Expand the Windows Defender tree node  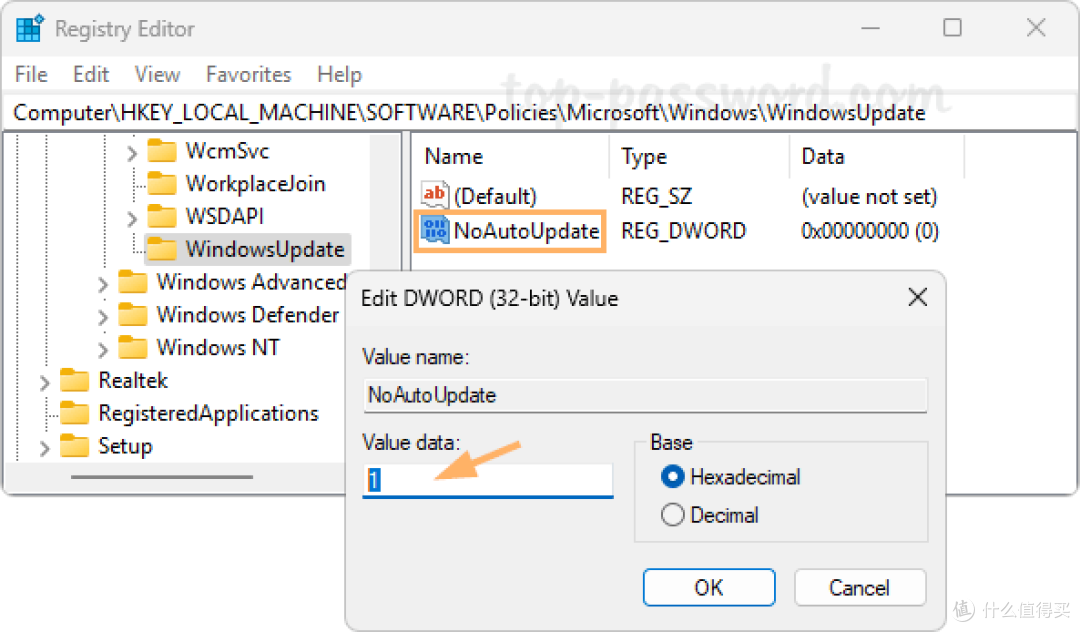pos(103,317)
